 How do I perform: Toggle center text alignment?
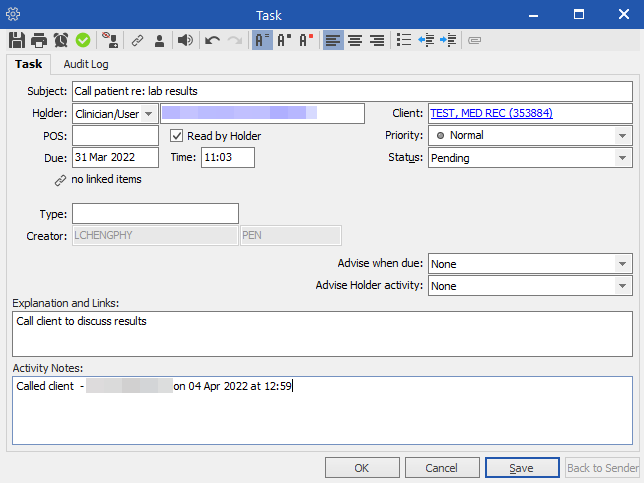click(x=355, y=40)
